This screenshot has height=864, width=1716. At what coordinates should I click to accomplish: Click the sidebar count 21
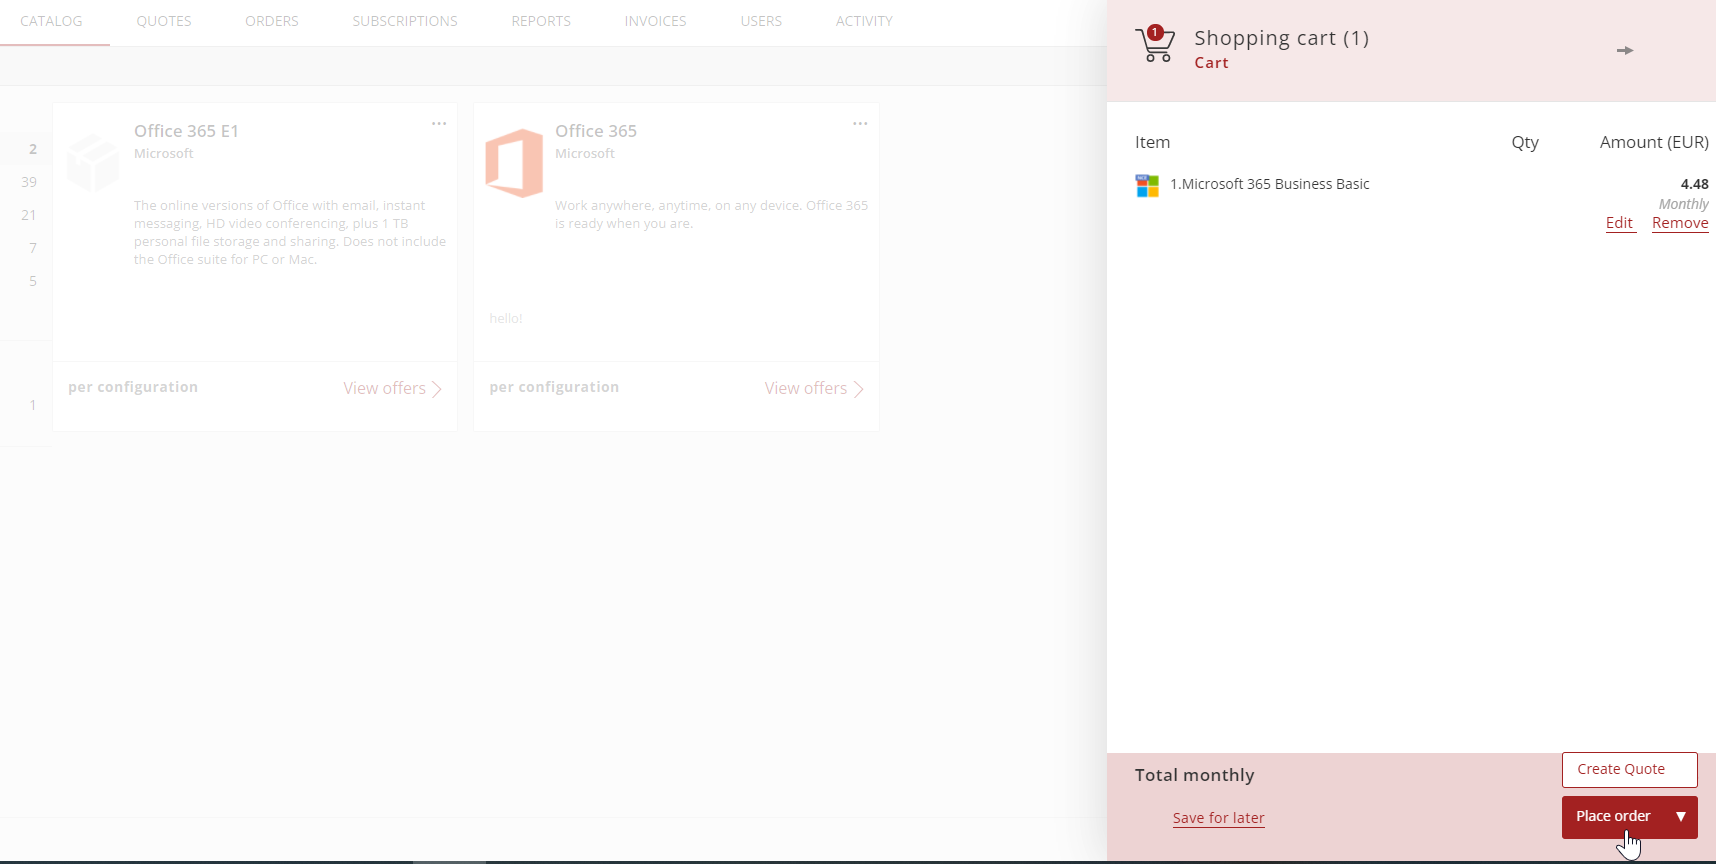pos(29,215)
